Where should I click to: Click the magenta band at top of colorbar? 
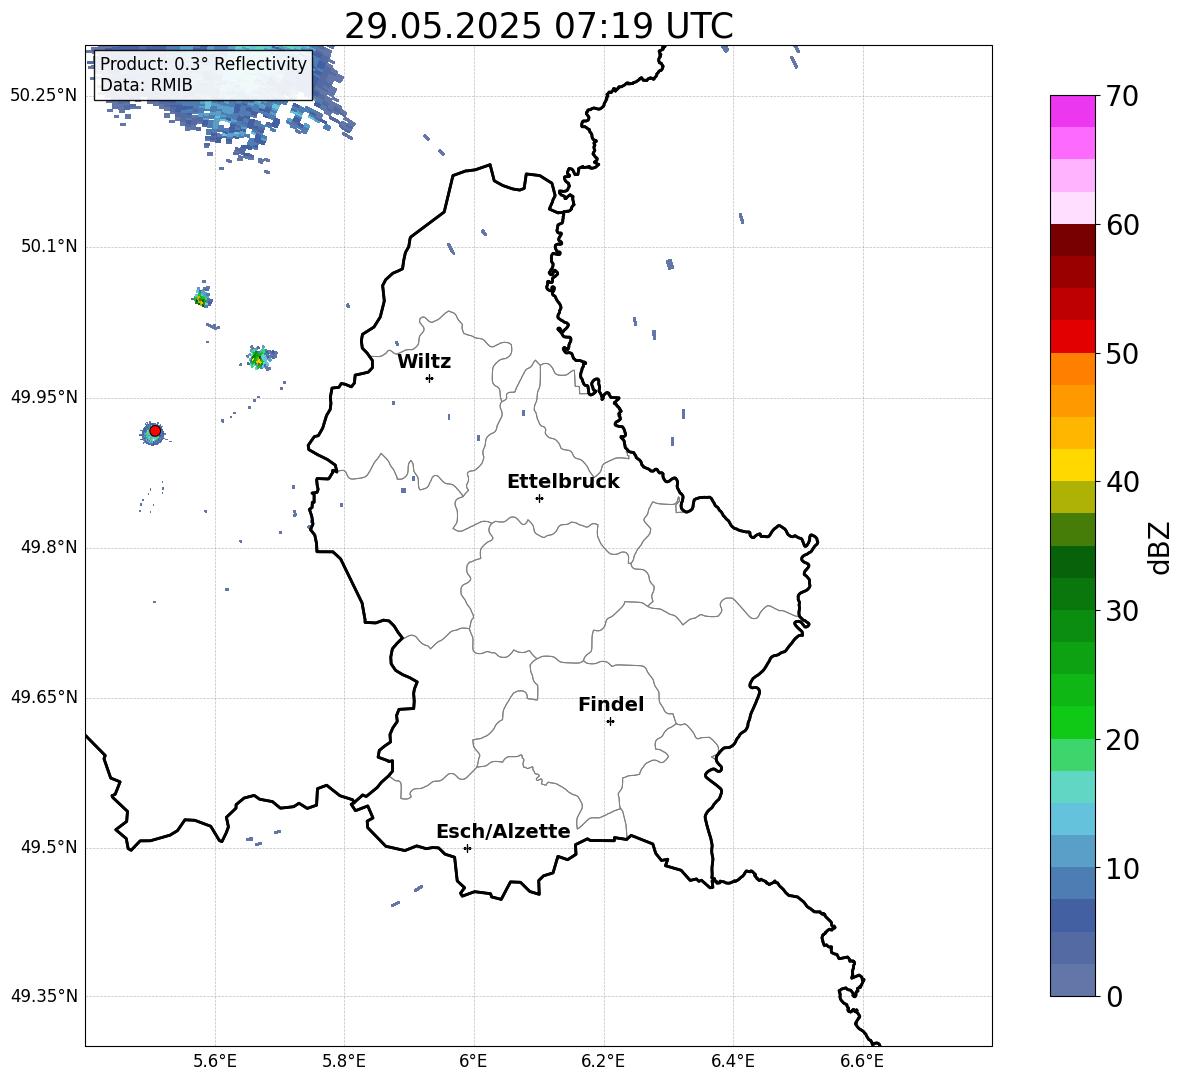pyautogui.click(x=1073, y=112)
